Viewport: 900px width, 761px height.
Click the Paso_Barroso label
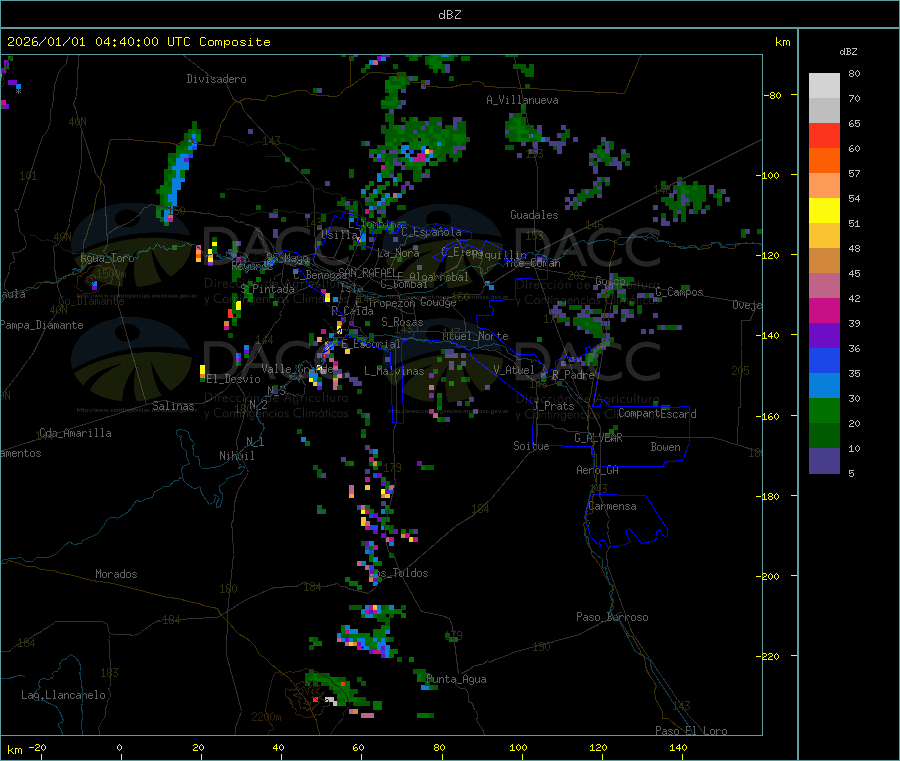click(612, 617)
